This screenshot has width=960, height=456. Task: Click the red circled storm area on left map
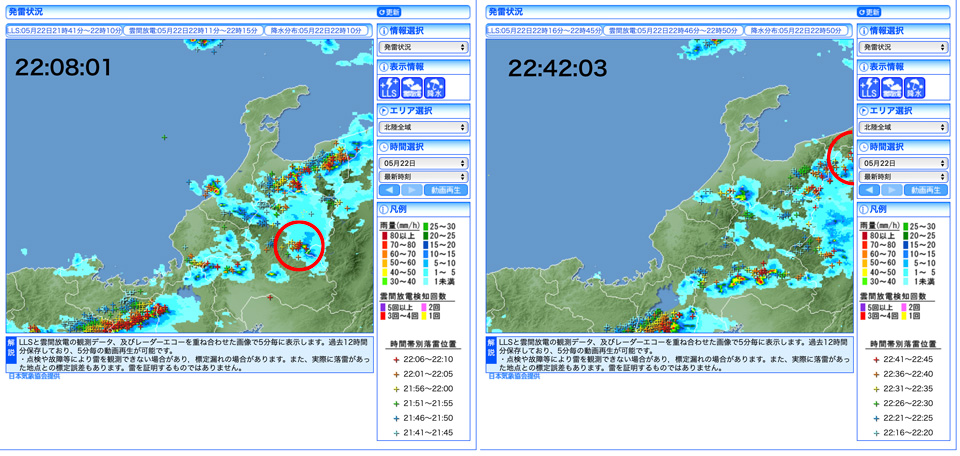point(299,245)
